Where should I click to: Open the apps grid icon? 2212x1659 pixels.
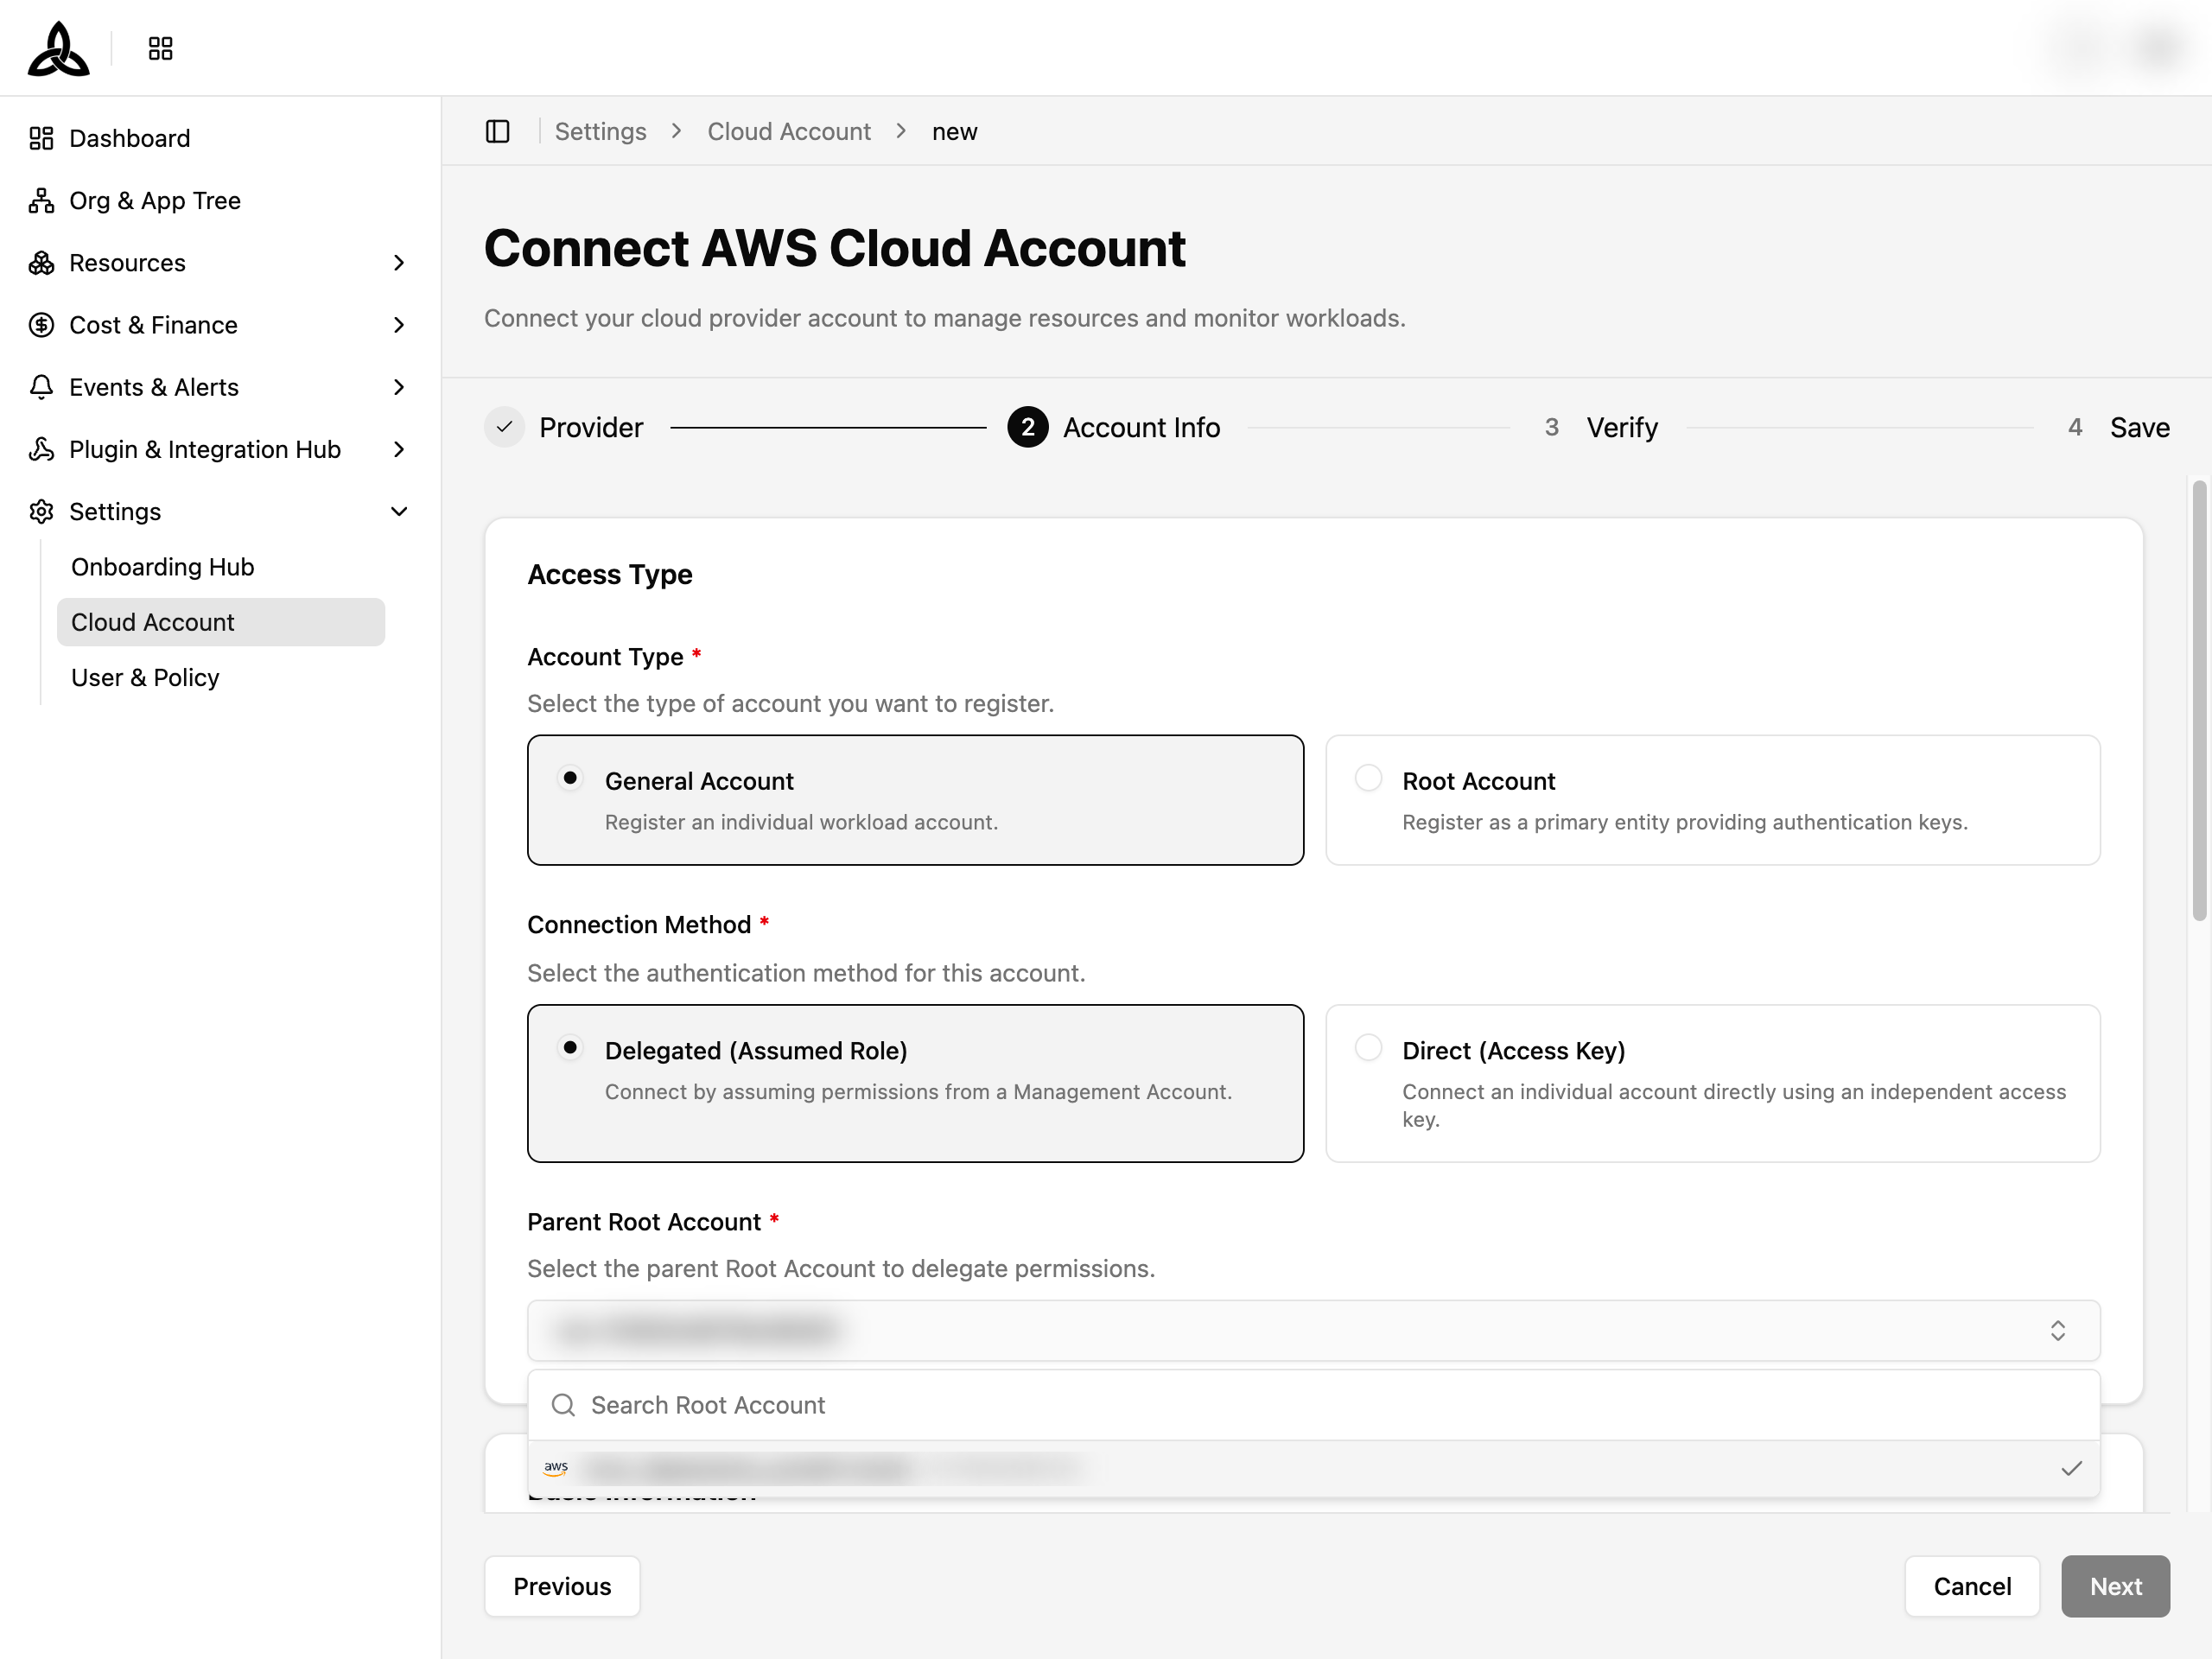click(160, 48)
